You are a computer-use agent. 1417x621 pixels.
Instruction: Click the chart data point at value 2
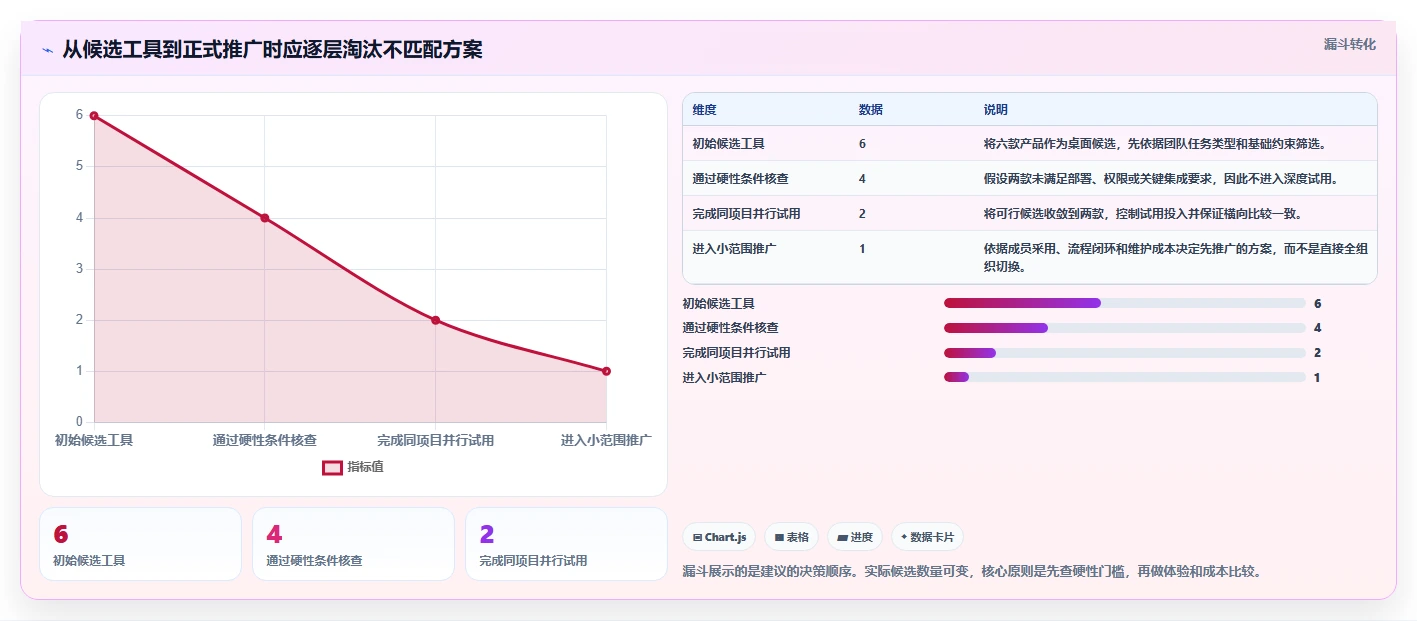coord(436,320)
